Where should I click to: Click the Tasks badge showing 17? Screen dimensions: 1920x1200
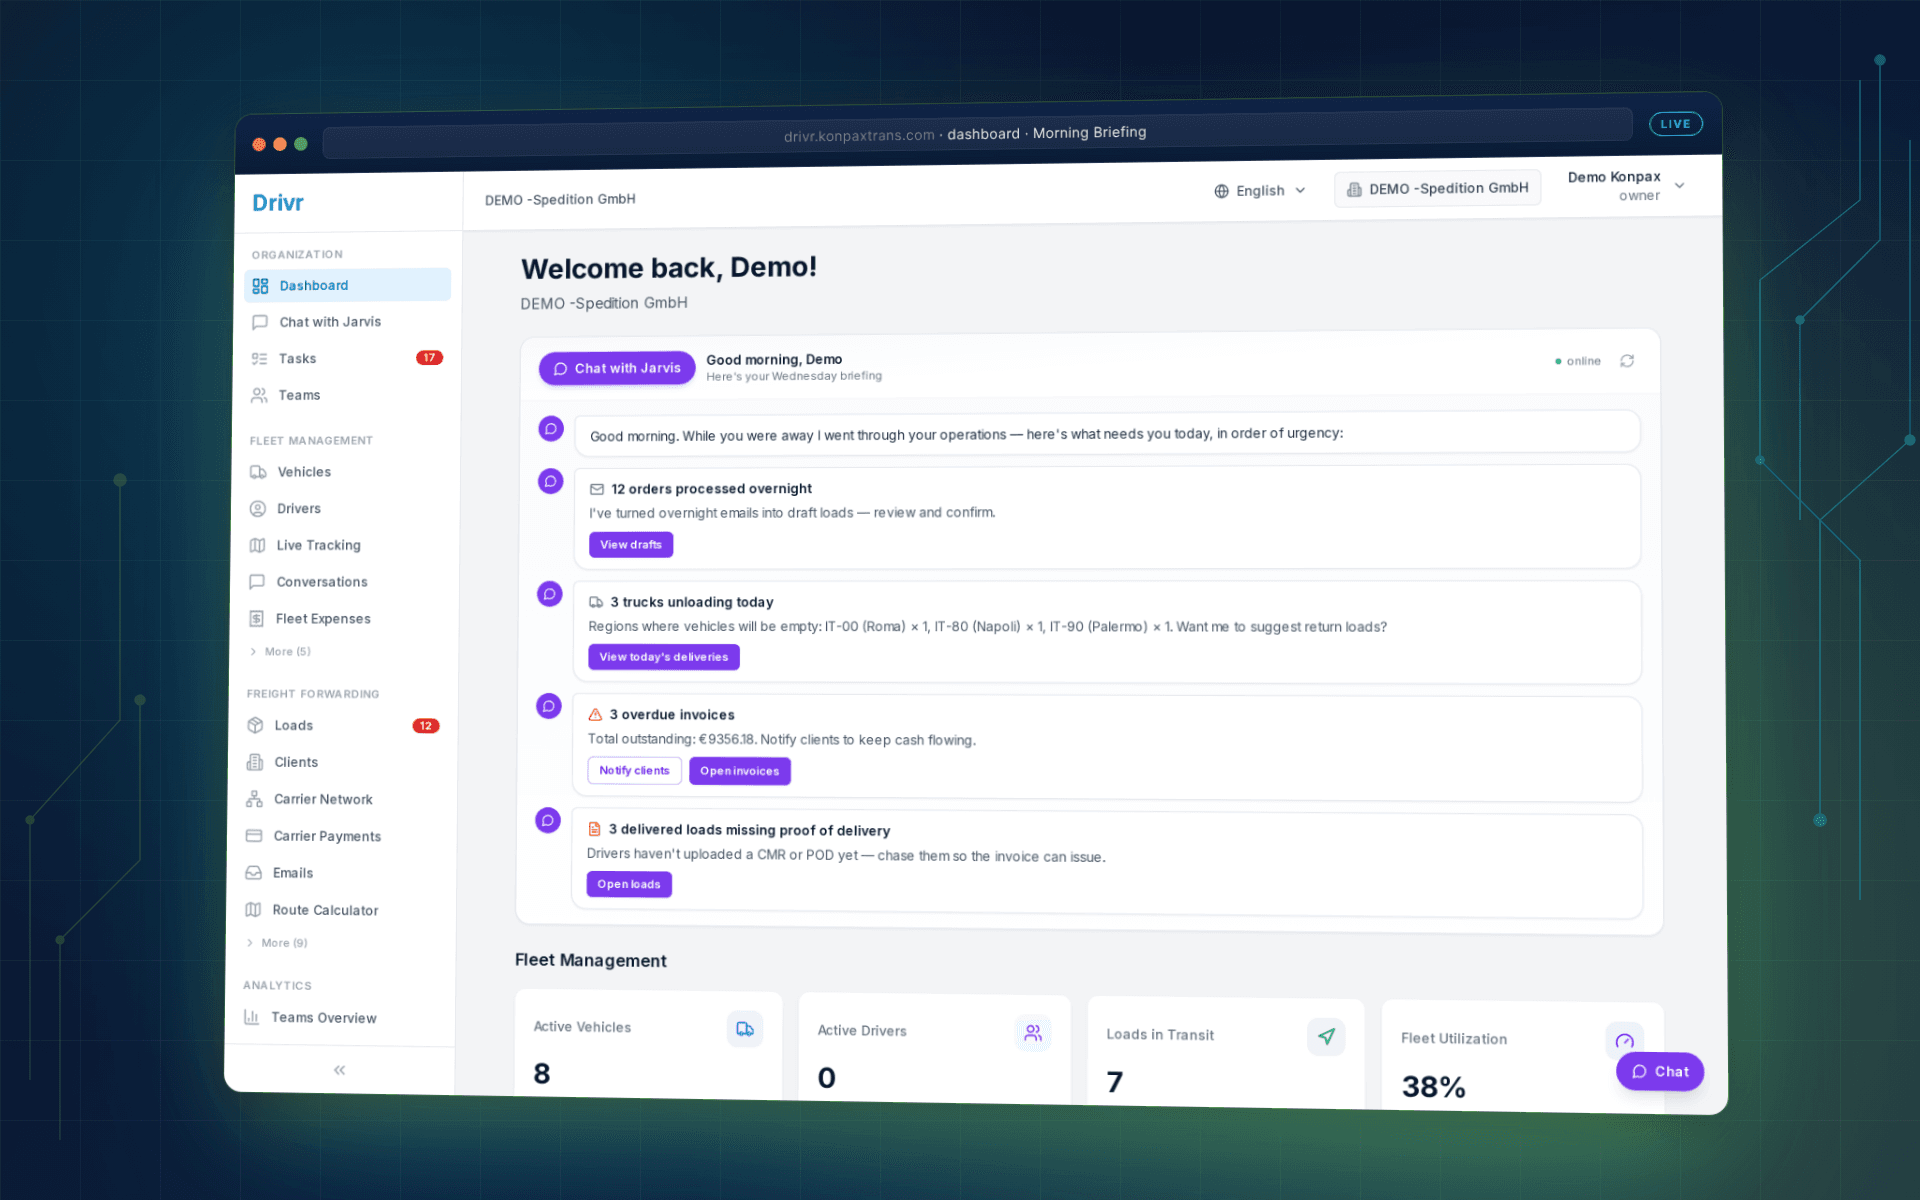(x=429, y=358)
